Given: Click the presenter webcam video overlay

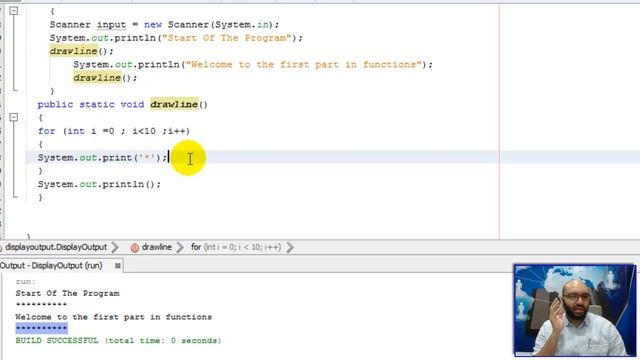Looking at the screenshot, I should (x=574, y=310).
